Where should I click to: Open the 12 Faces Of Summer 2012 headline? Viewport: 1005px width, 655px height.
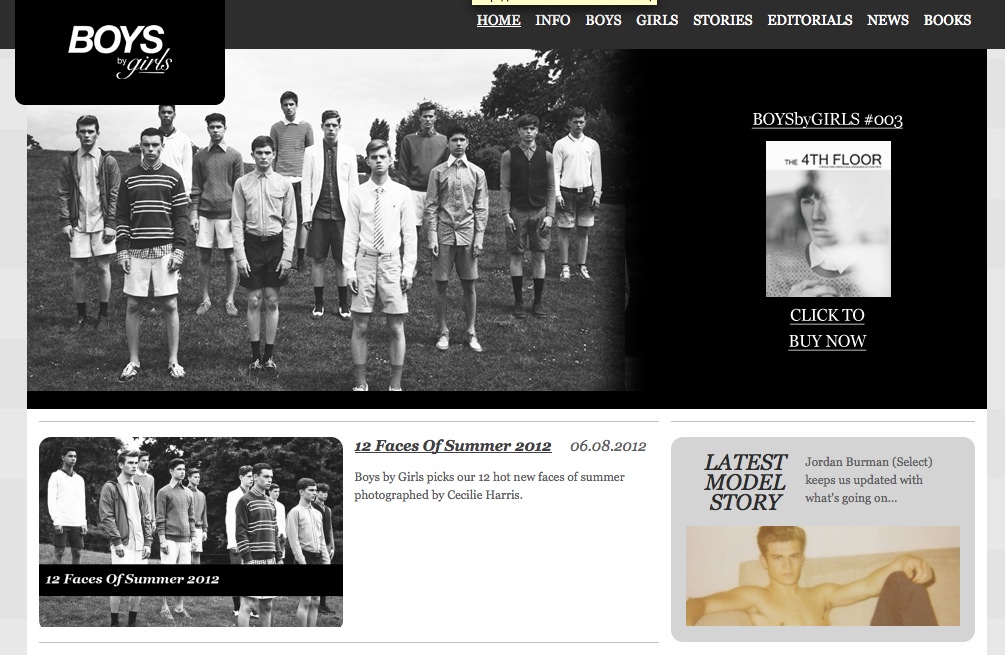tap(453, 446)
